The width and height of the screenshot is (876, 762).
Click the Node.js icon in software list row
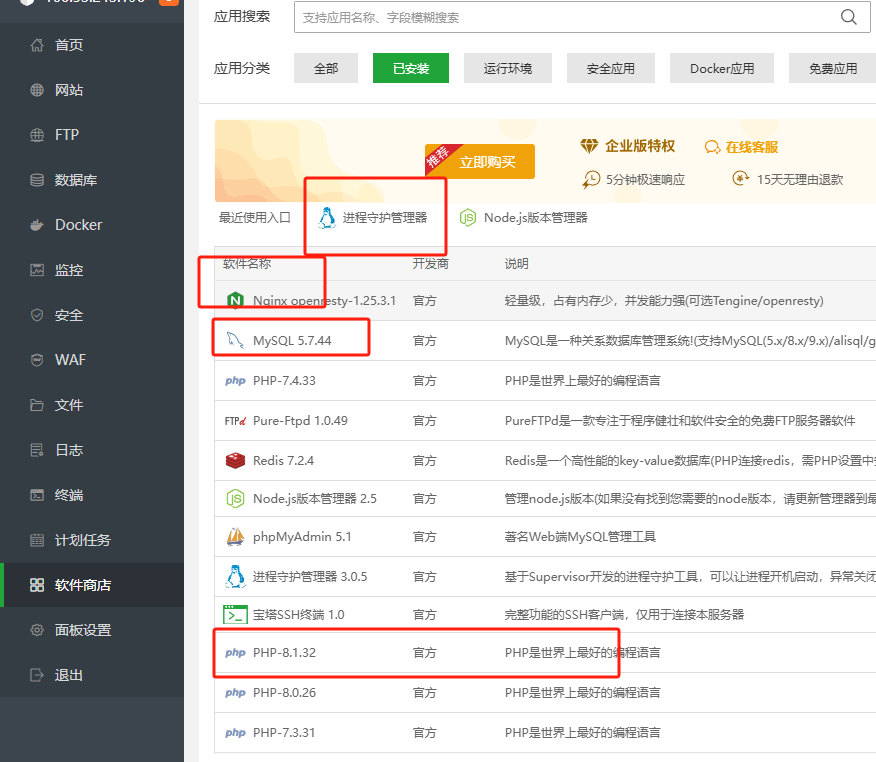tap(235, 498)
